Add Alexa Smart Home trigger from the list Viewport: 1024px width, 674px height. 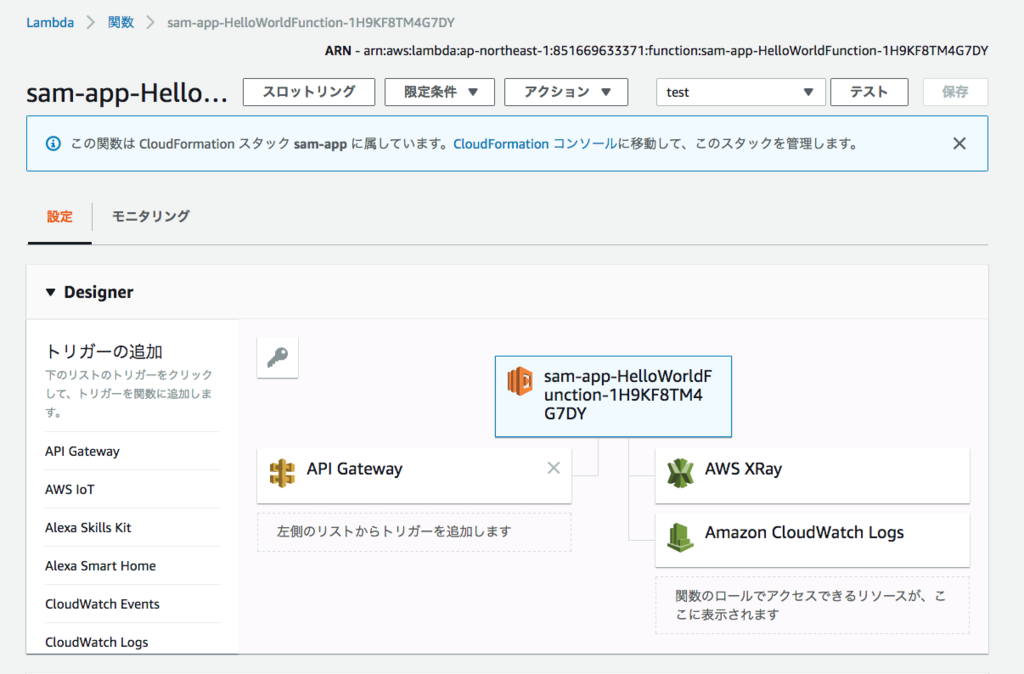pos(101,566)
